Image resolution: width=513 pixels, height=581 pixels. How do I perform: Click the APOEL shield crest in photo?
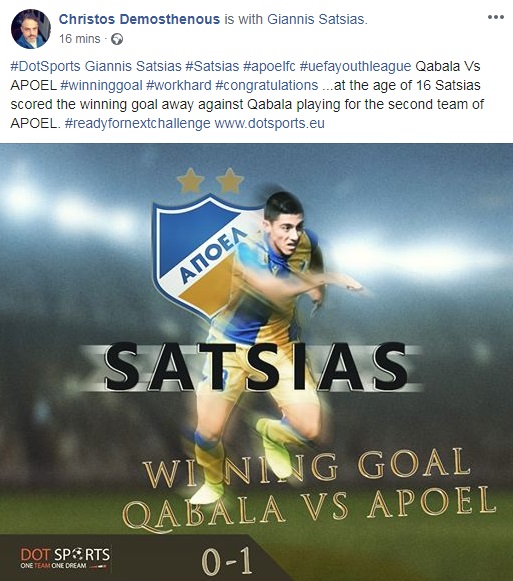click(x=198, y=256)
